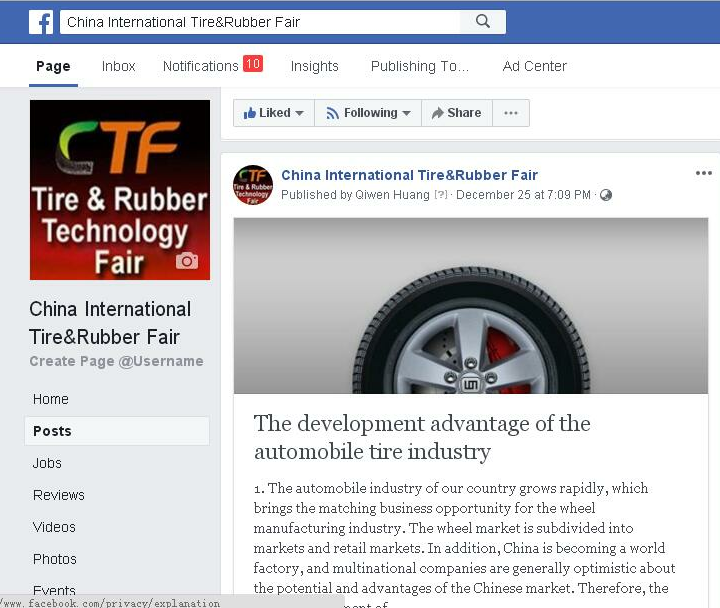Open the automobile tire industry article headline
720x608 pixels.
click(x=422, y=437)
